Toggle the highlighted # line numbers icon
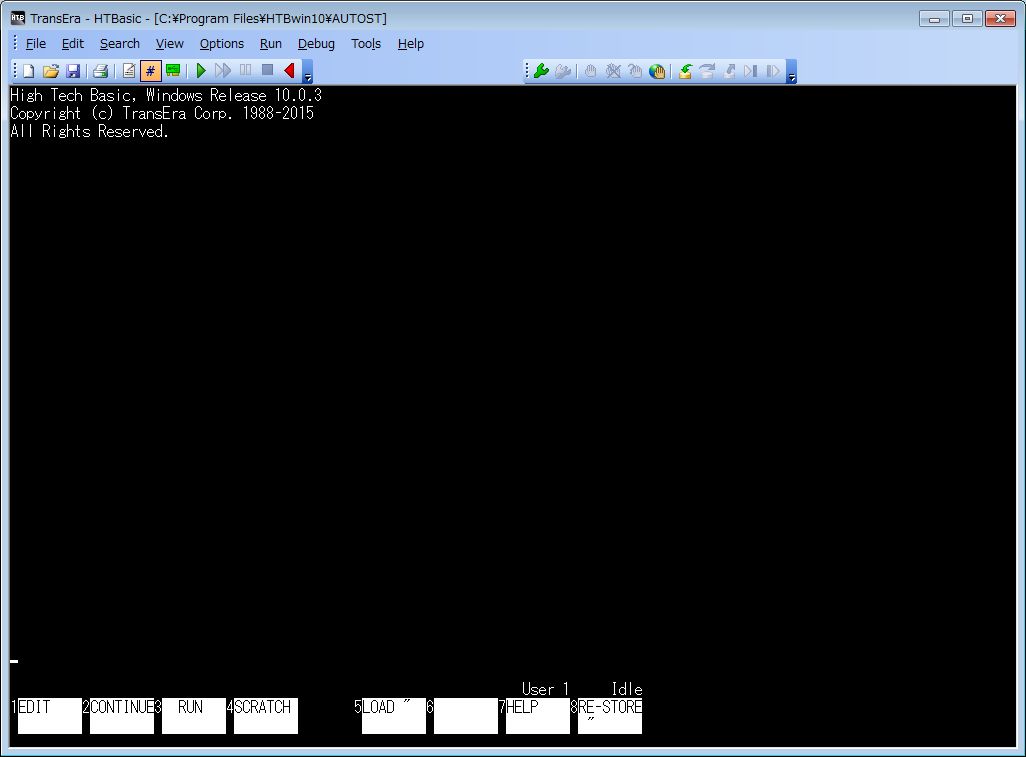This screenshot has height=757, width=1026. click(150, 71)
